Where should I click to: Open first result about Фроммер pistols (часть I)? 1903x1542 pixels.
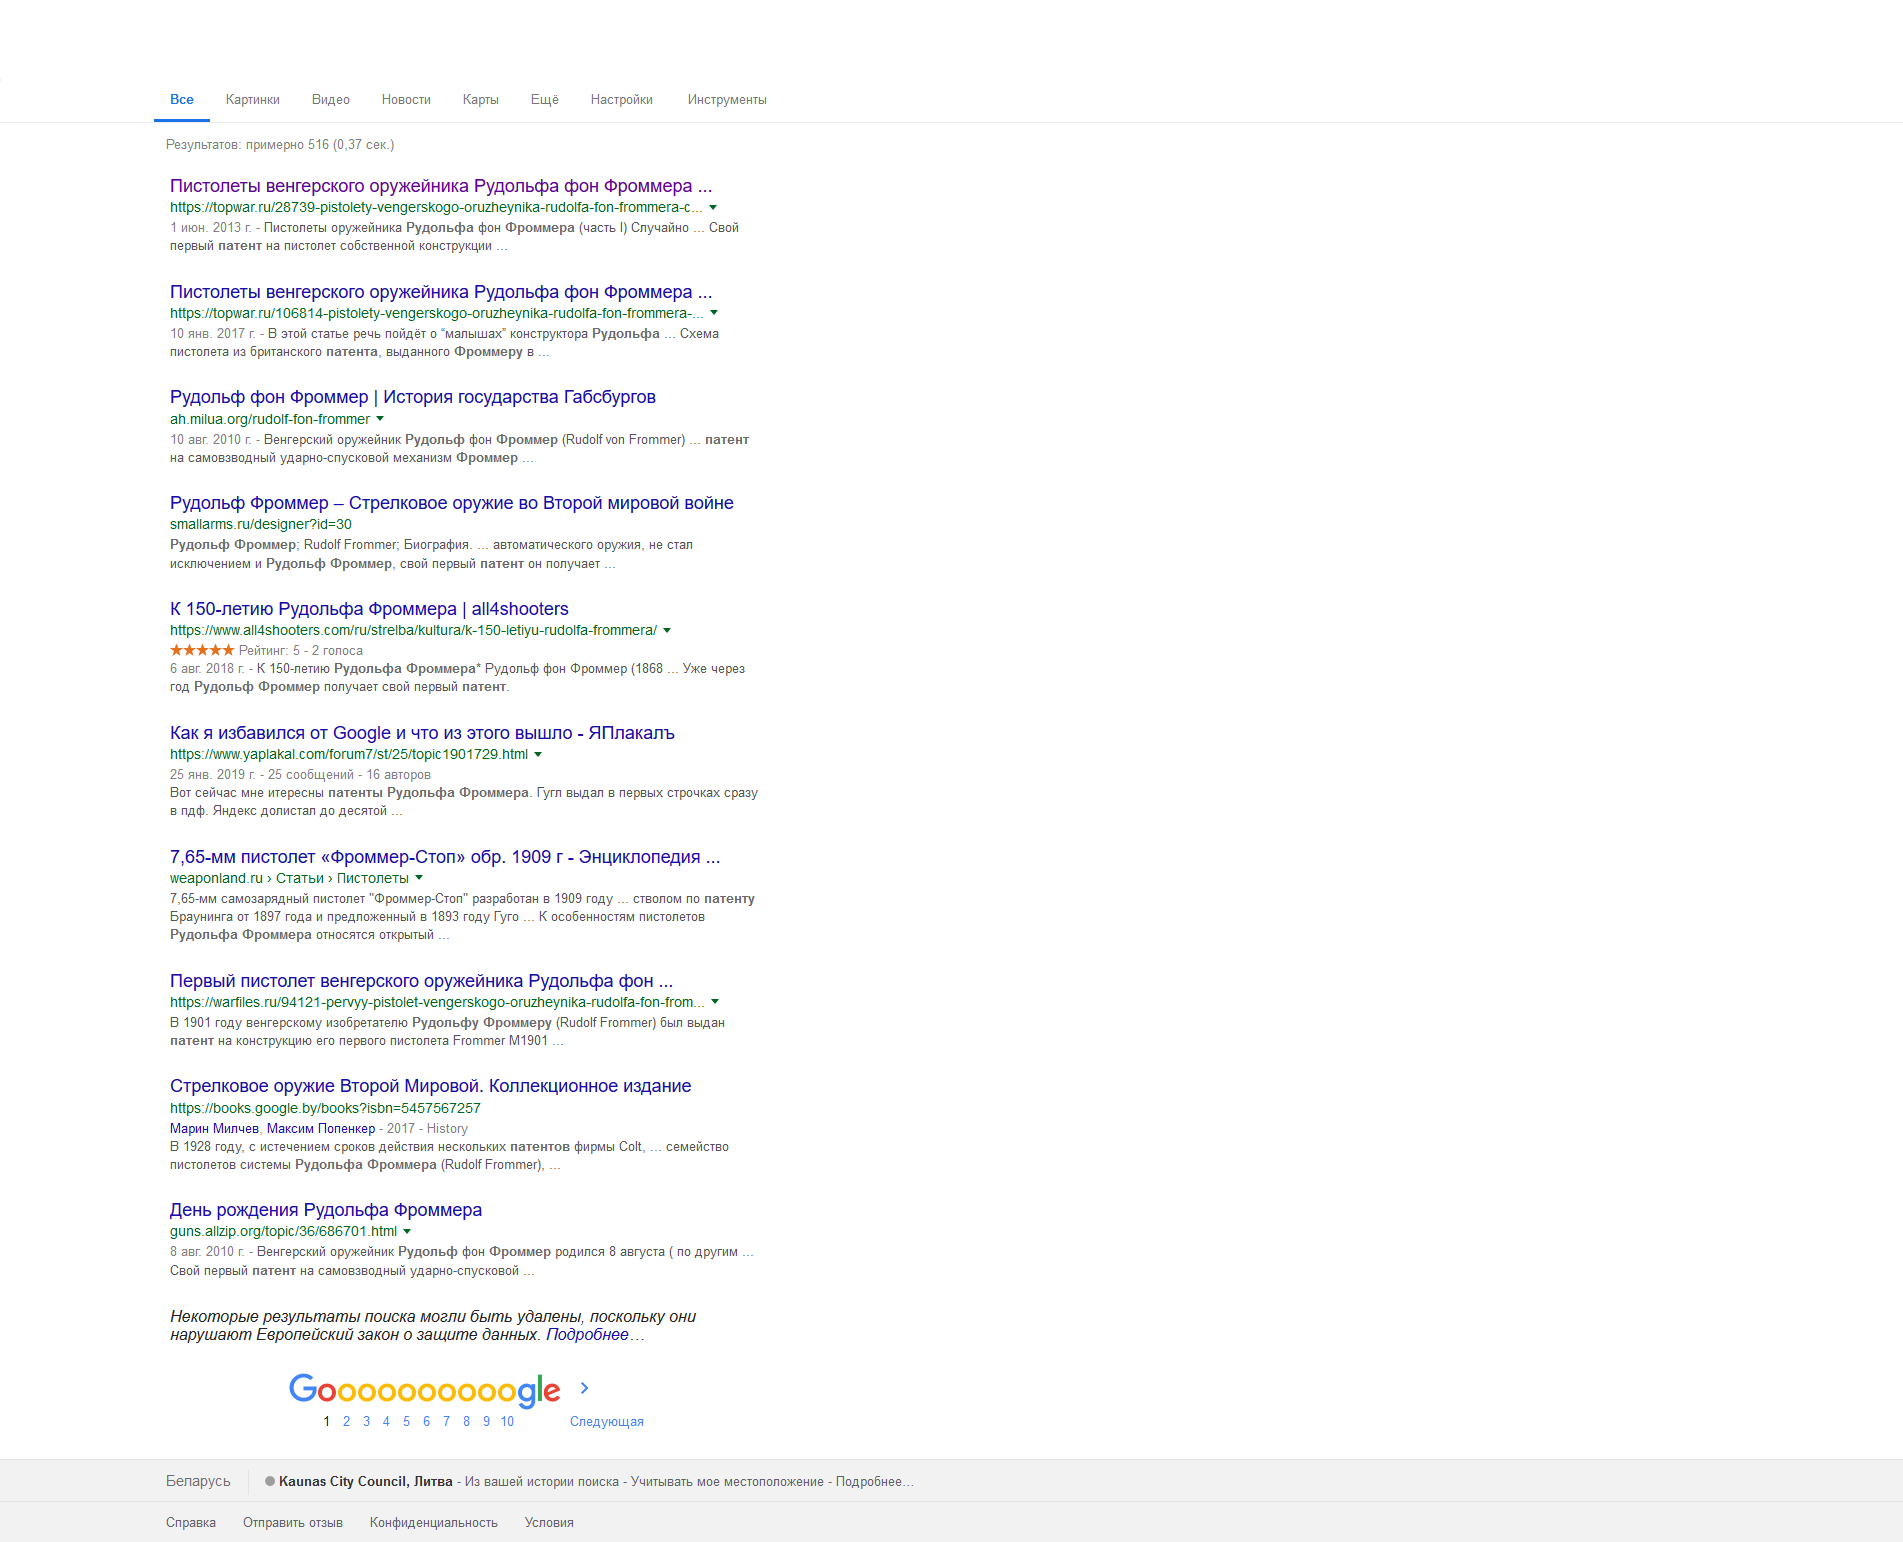[441, 186]
